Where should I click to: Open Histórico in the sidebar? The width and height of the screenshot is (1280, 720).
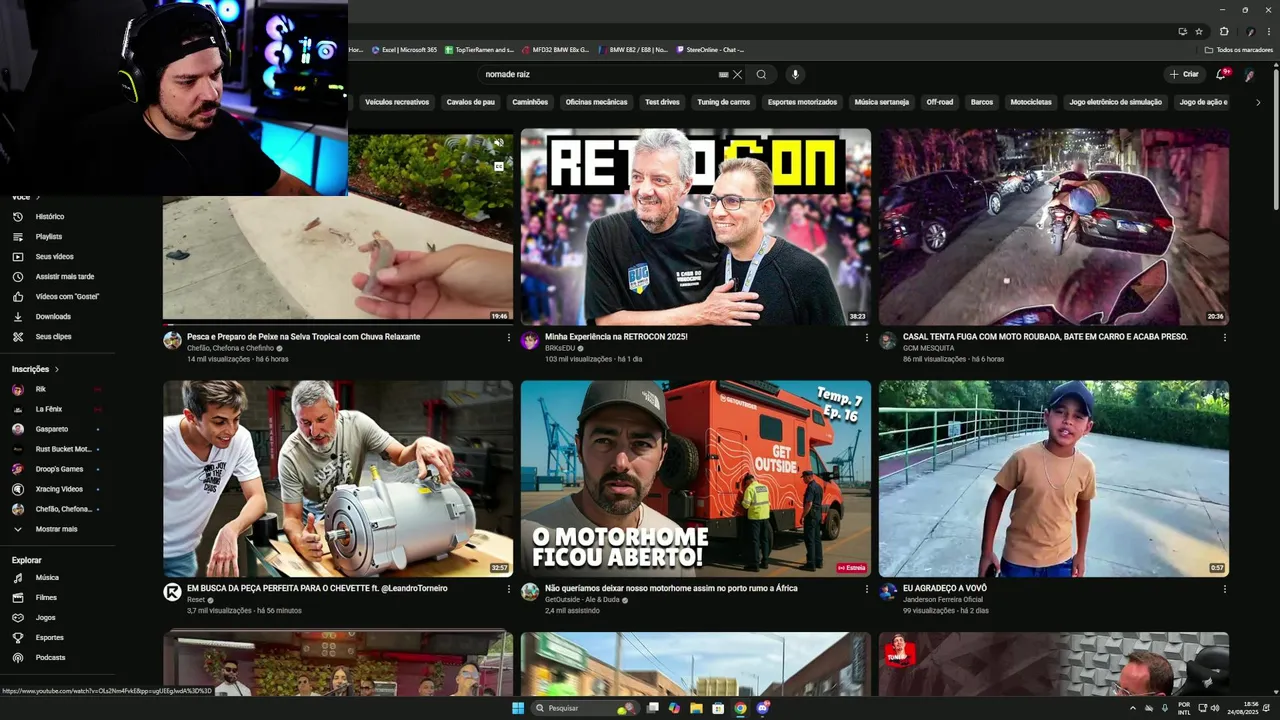click(50, 216)
